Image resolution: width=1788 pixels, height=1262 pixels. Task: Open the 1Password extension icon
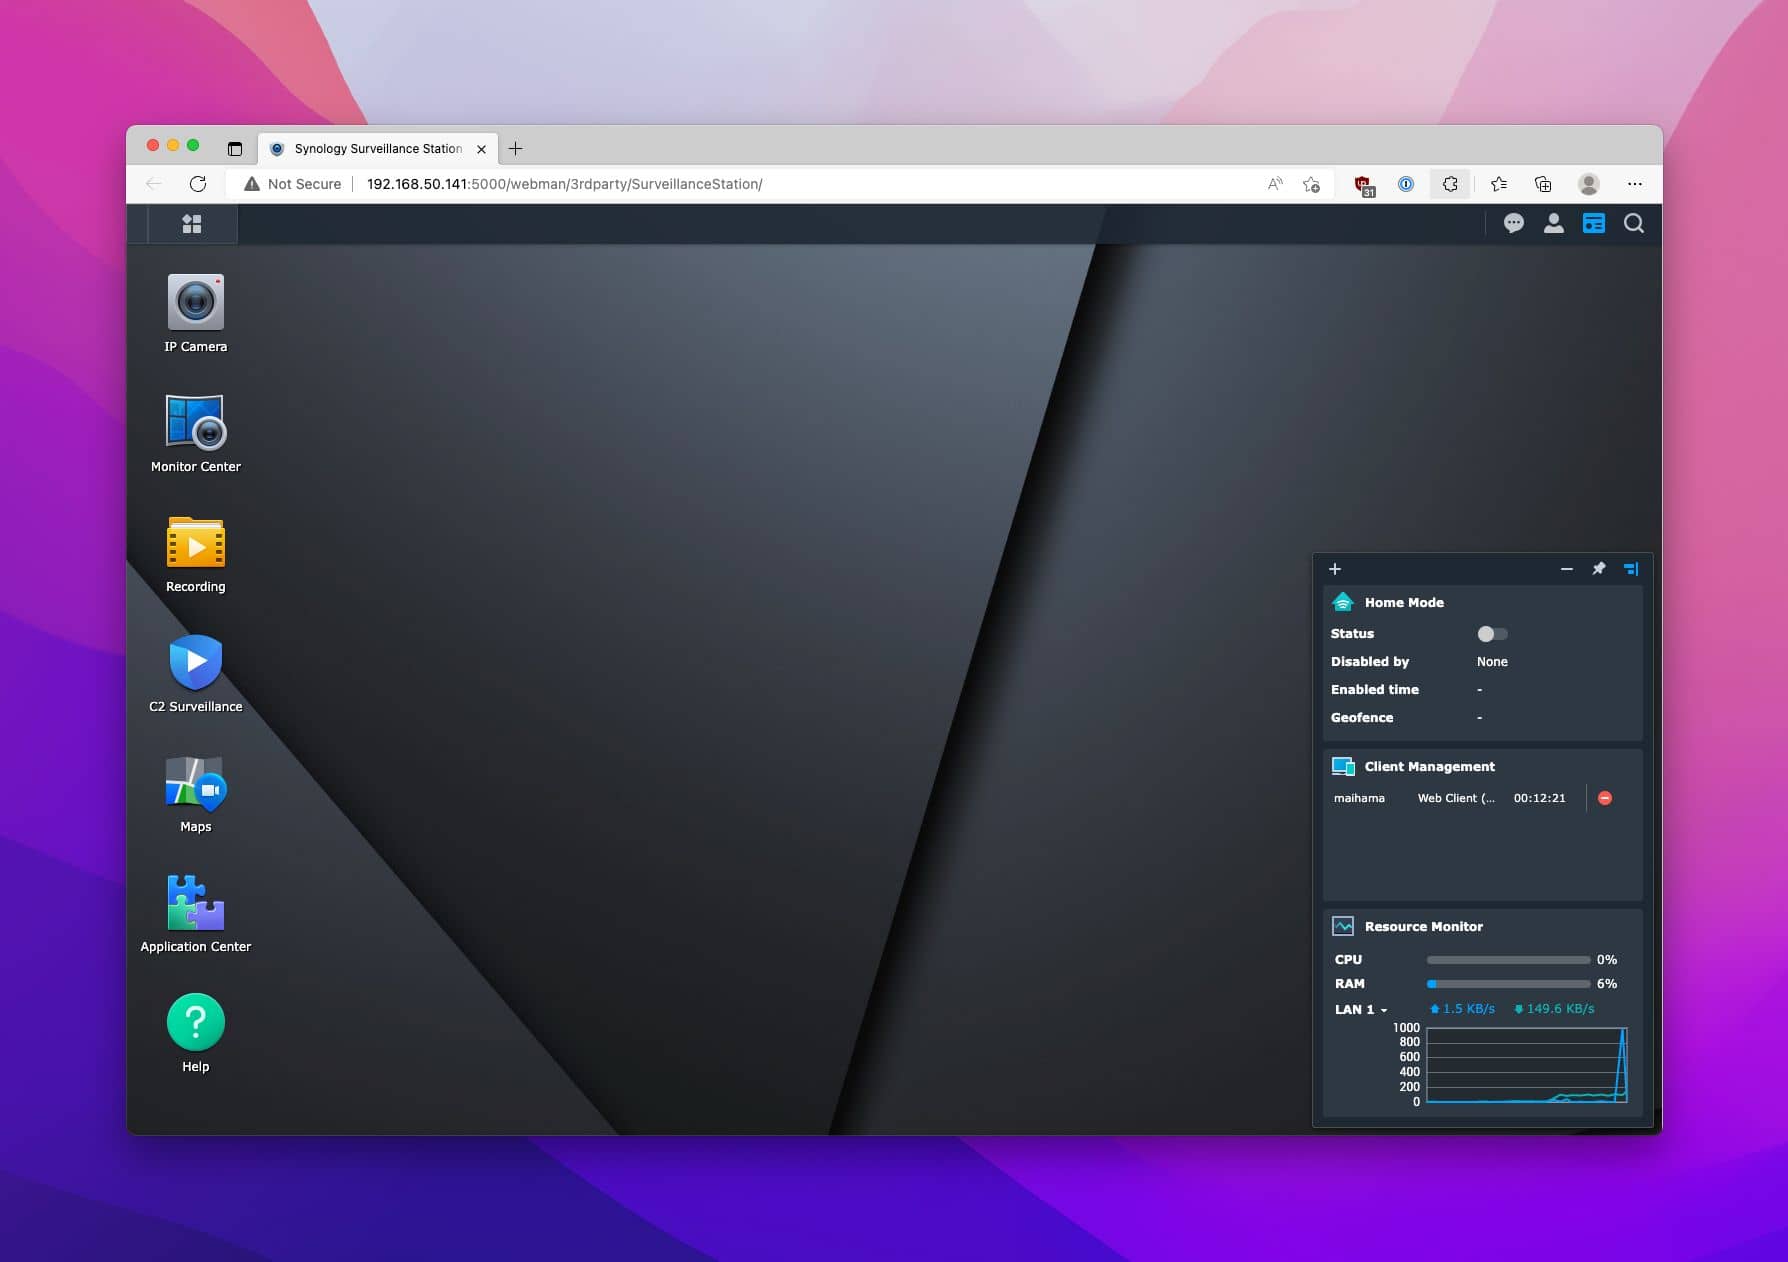point(1406,184)
